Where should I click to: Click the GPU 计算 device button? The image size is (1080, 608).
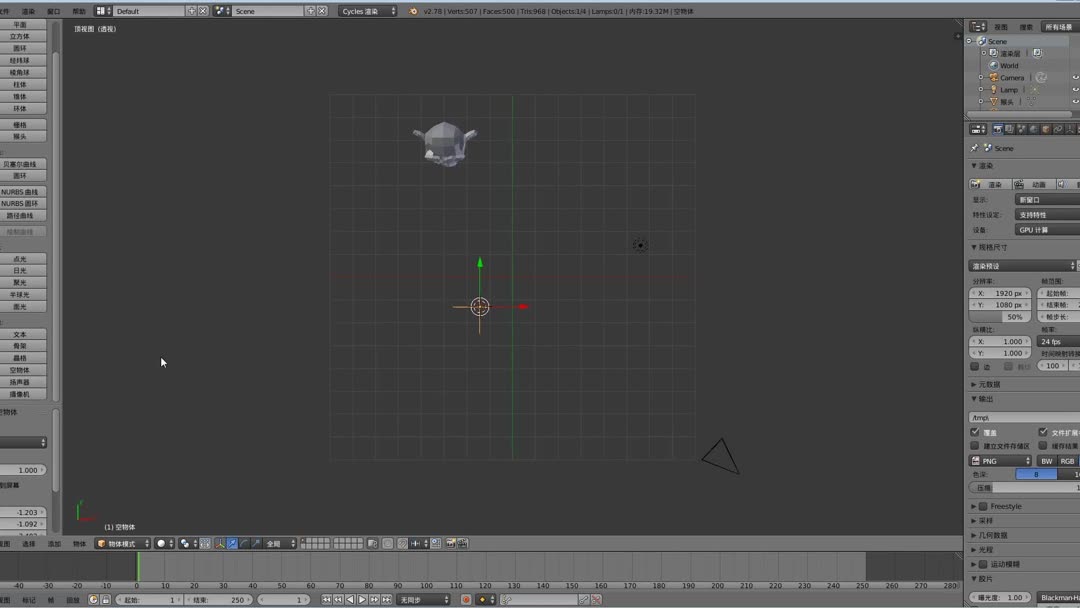coord(1044,229)
